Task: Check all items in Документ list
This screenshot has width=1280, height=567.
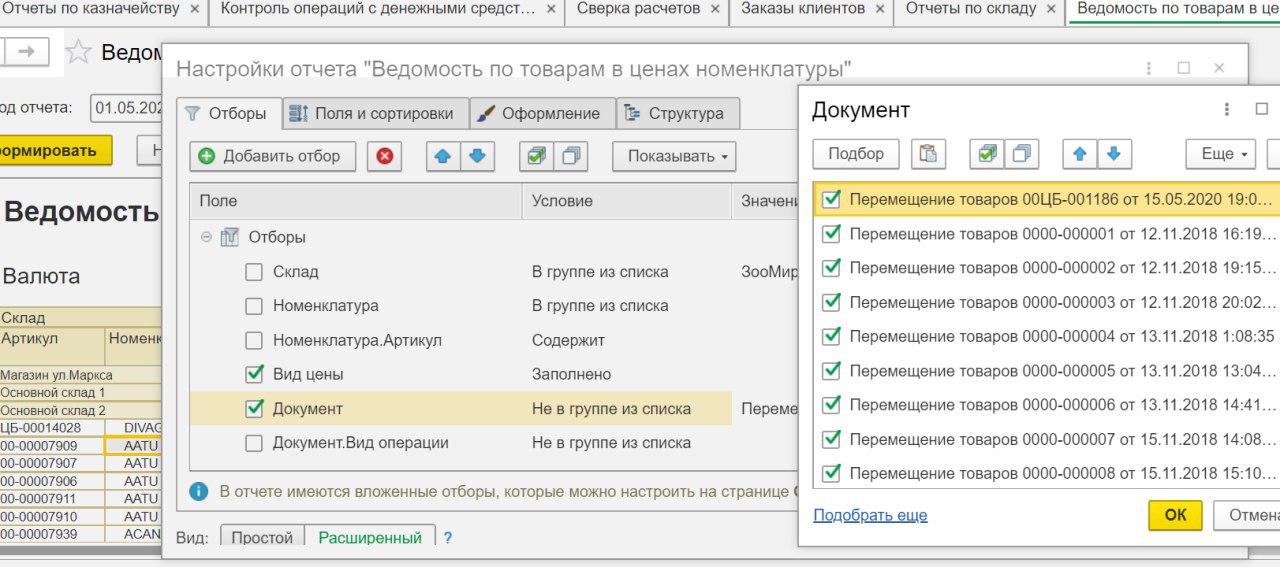Action: (988, 154)
